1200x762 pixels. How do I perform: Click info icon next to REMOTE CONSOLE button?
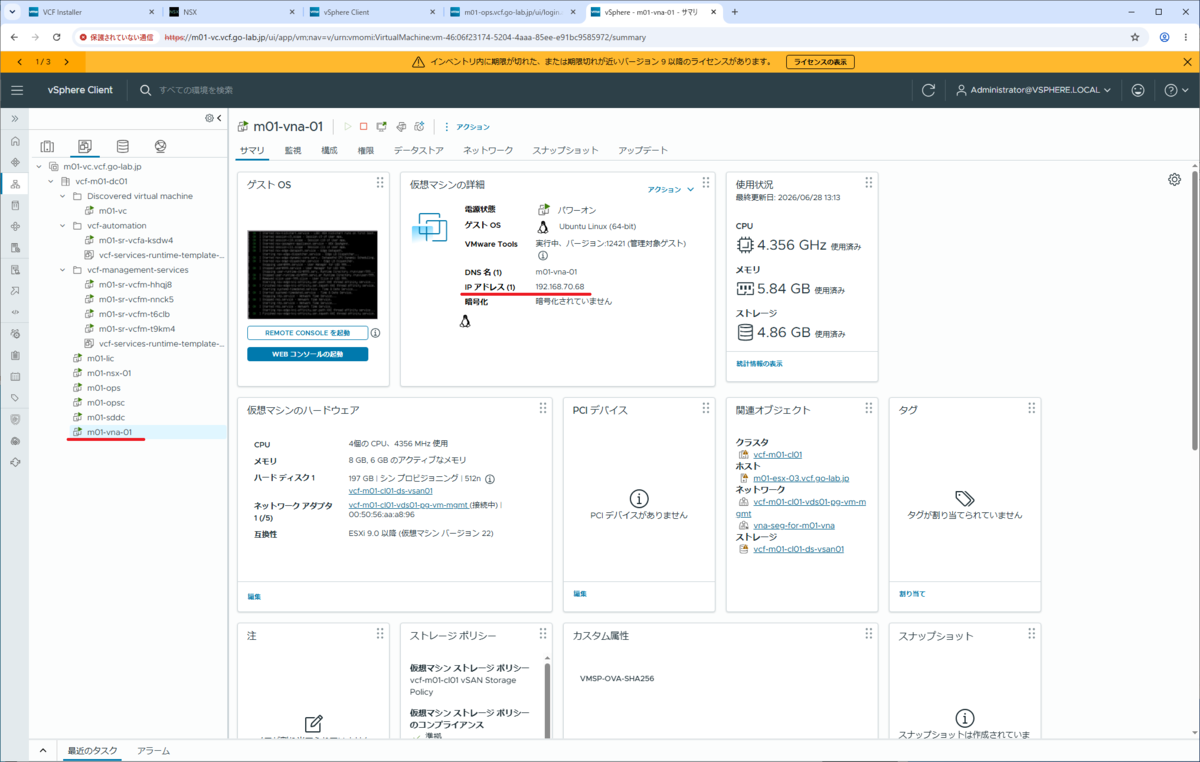(x=375, y=333)
